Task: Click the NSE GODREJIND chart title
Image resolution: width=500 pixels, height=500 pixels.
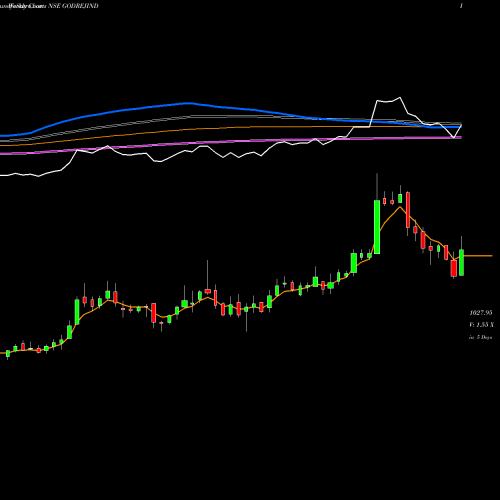Action: point(74,6)
